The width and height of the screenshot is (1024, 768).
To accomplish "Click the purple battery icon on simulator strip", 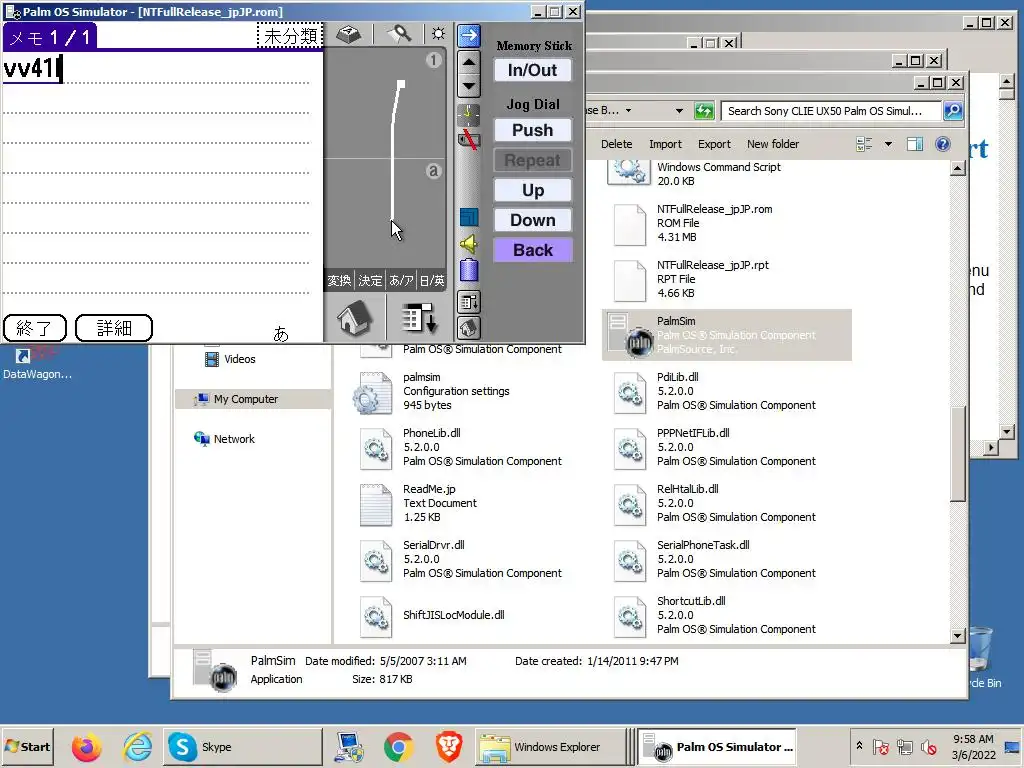I will (x=469, y=270).
